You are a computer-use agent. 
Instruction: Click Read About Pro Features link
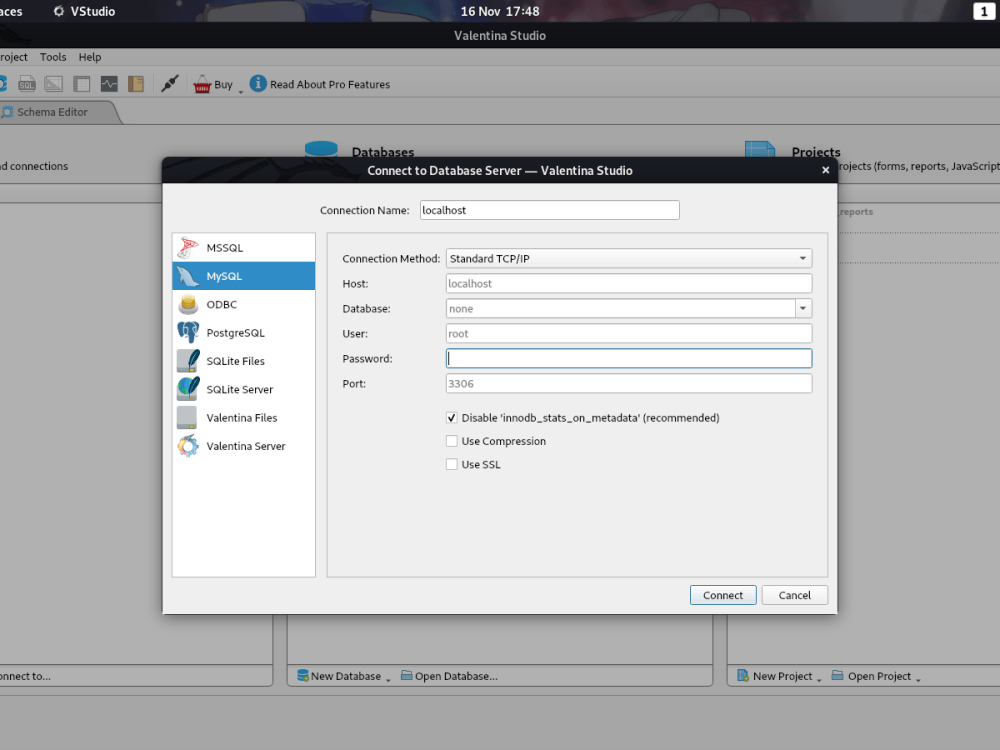[330, 84]
